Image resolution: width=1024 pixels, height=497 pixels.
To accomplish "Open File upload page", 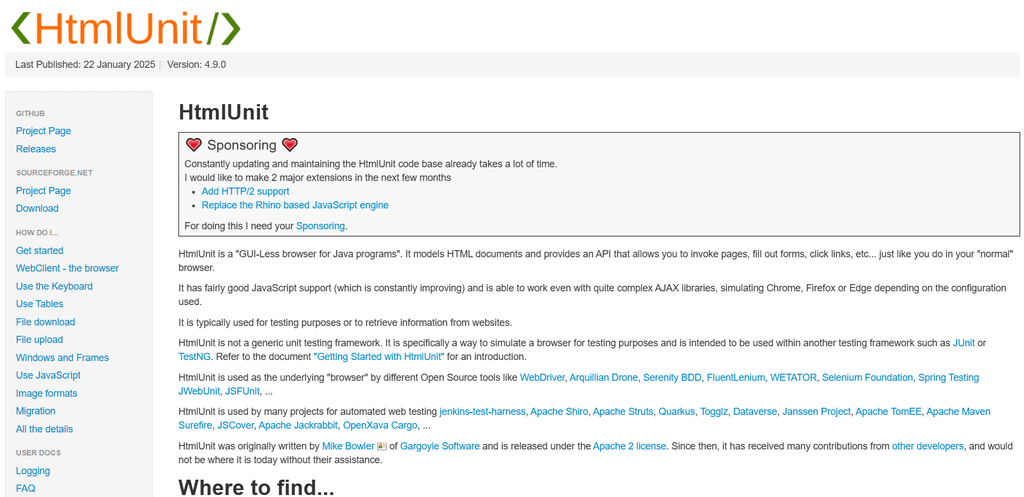I will [40, 340].
